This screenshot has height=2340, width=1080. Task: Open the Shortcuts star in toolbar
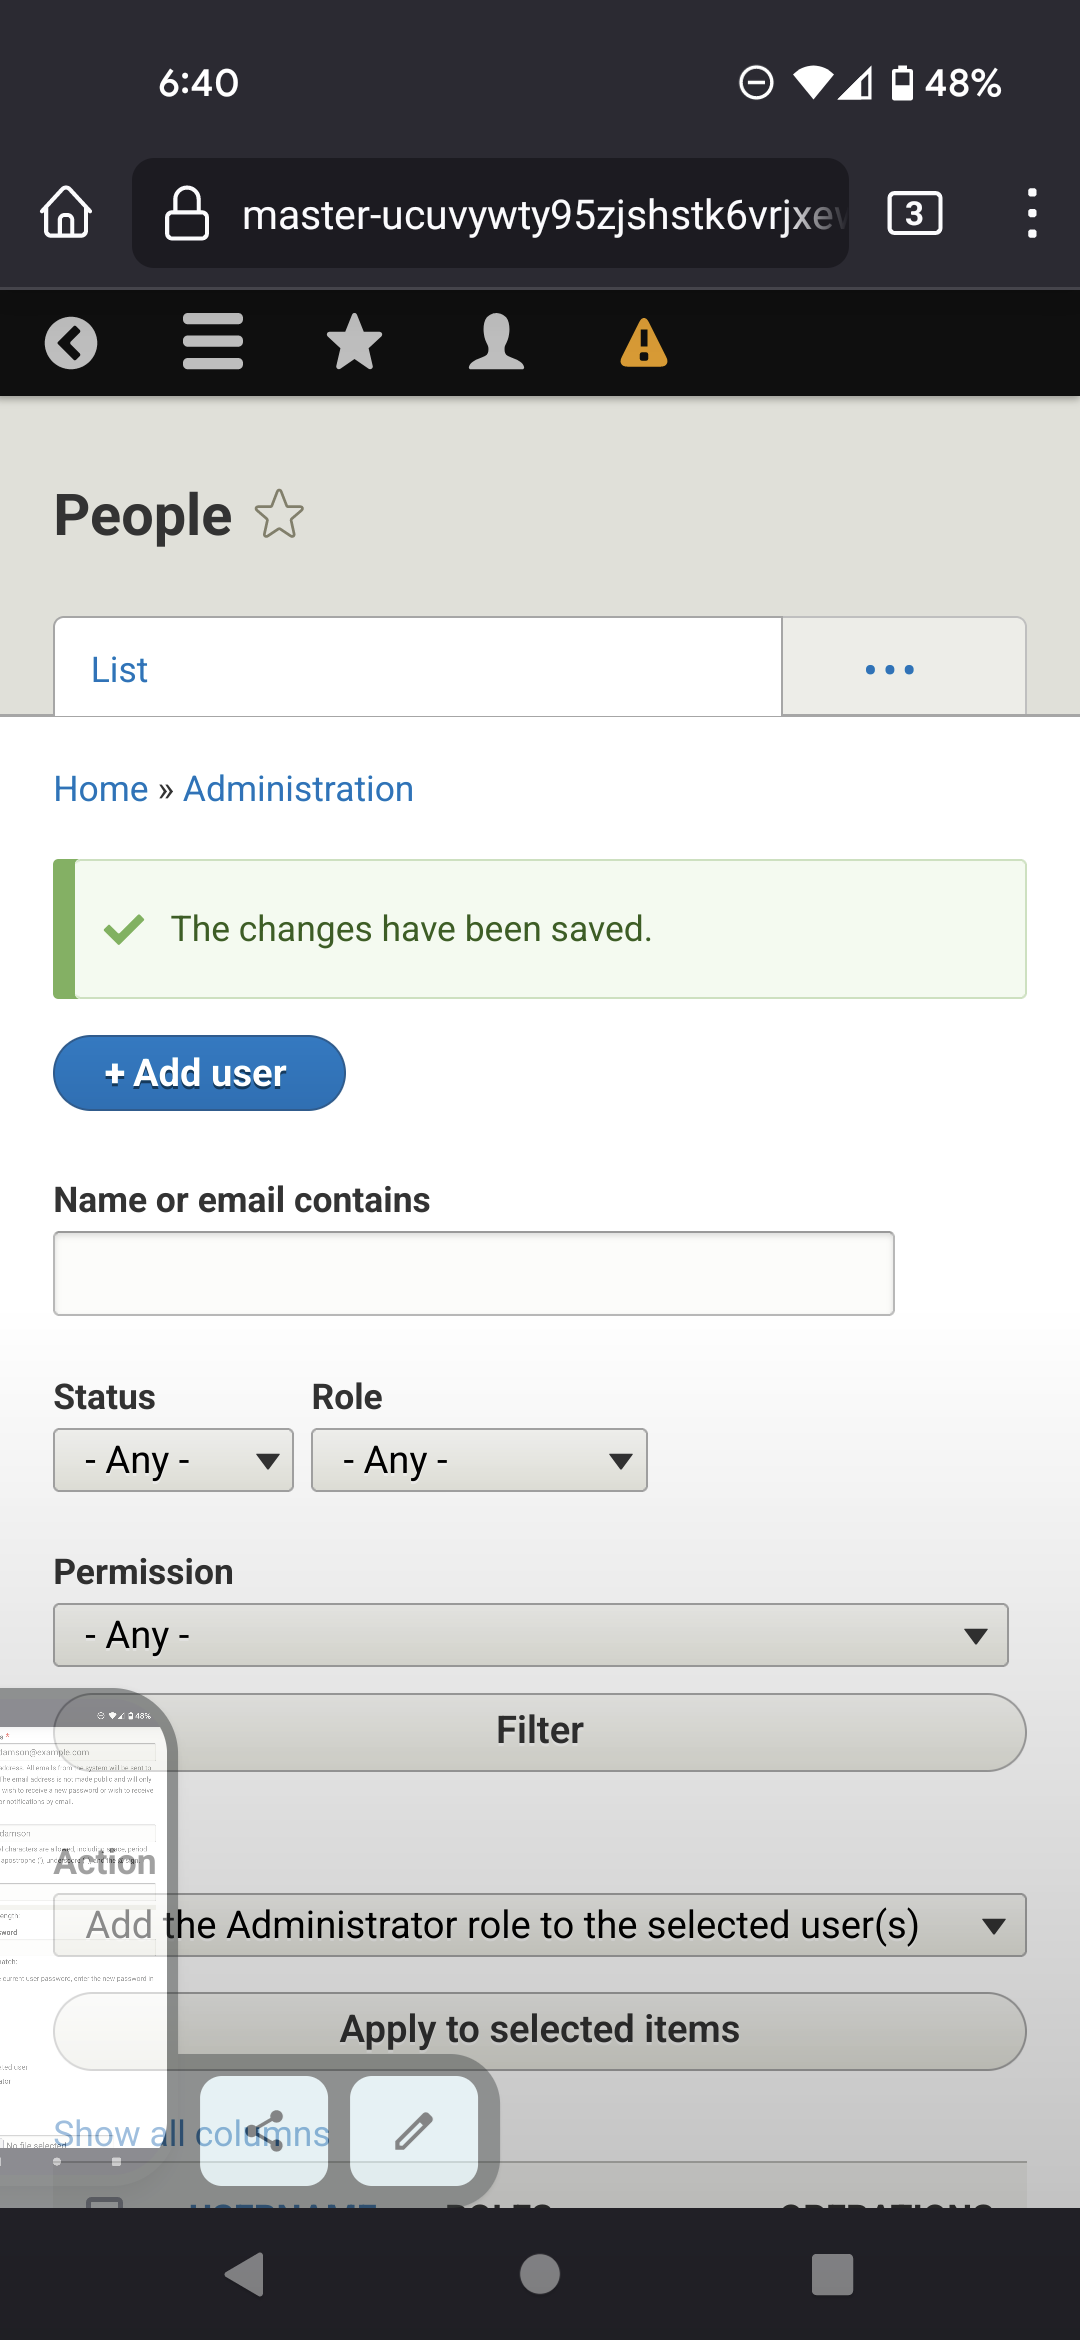tap(354, 342)
